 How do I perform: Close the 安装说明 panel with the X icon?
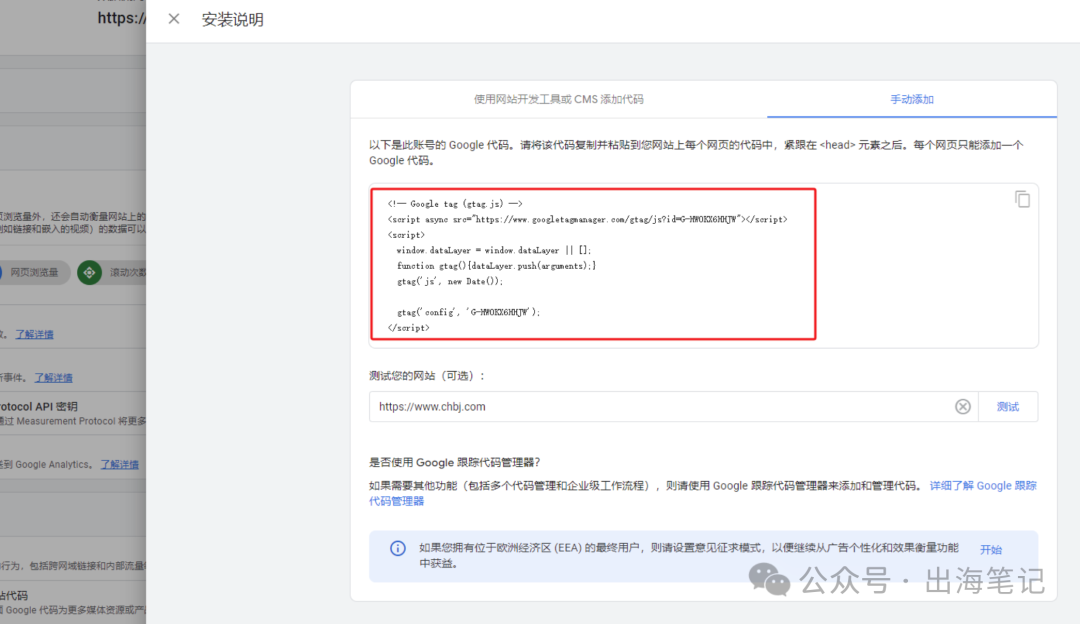point(173,18)
